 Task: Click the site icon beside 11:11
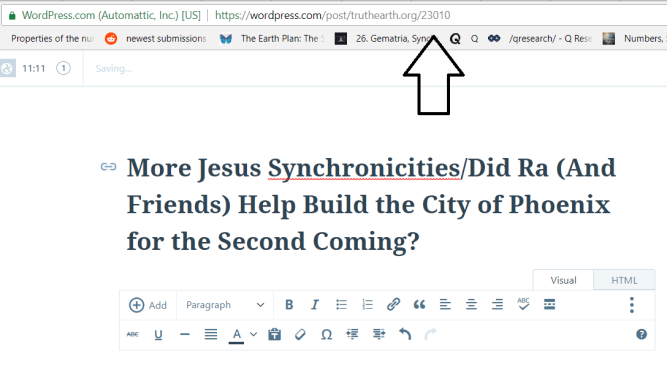coord(7,68)
